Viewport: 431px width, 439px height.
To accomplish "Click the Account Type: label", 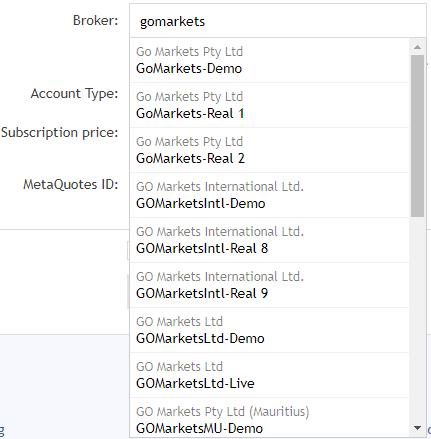I will (x=74, y=93).
